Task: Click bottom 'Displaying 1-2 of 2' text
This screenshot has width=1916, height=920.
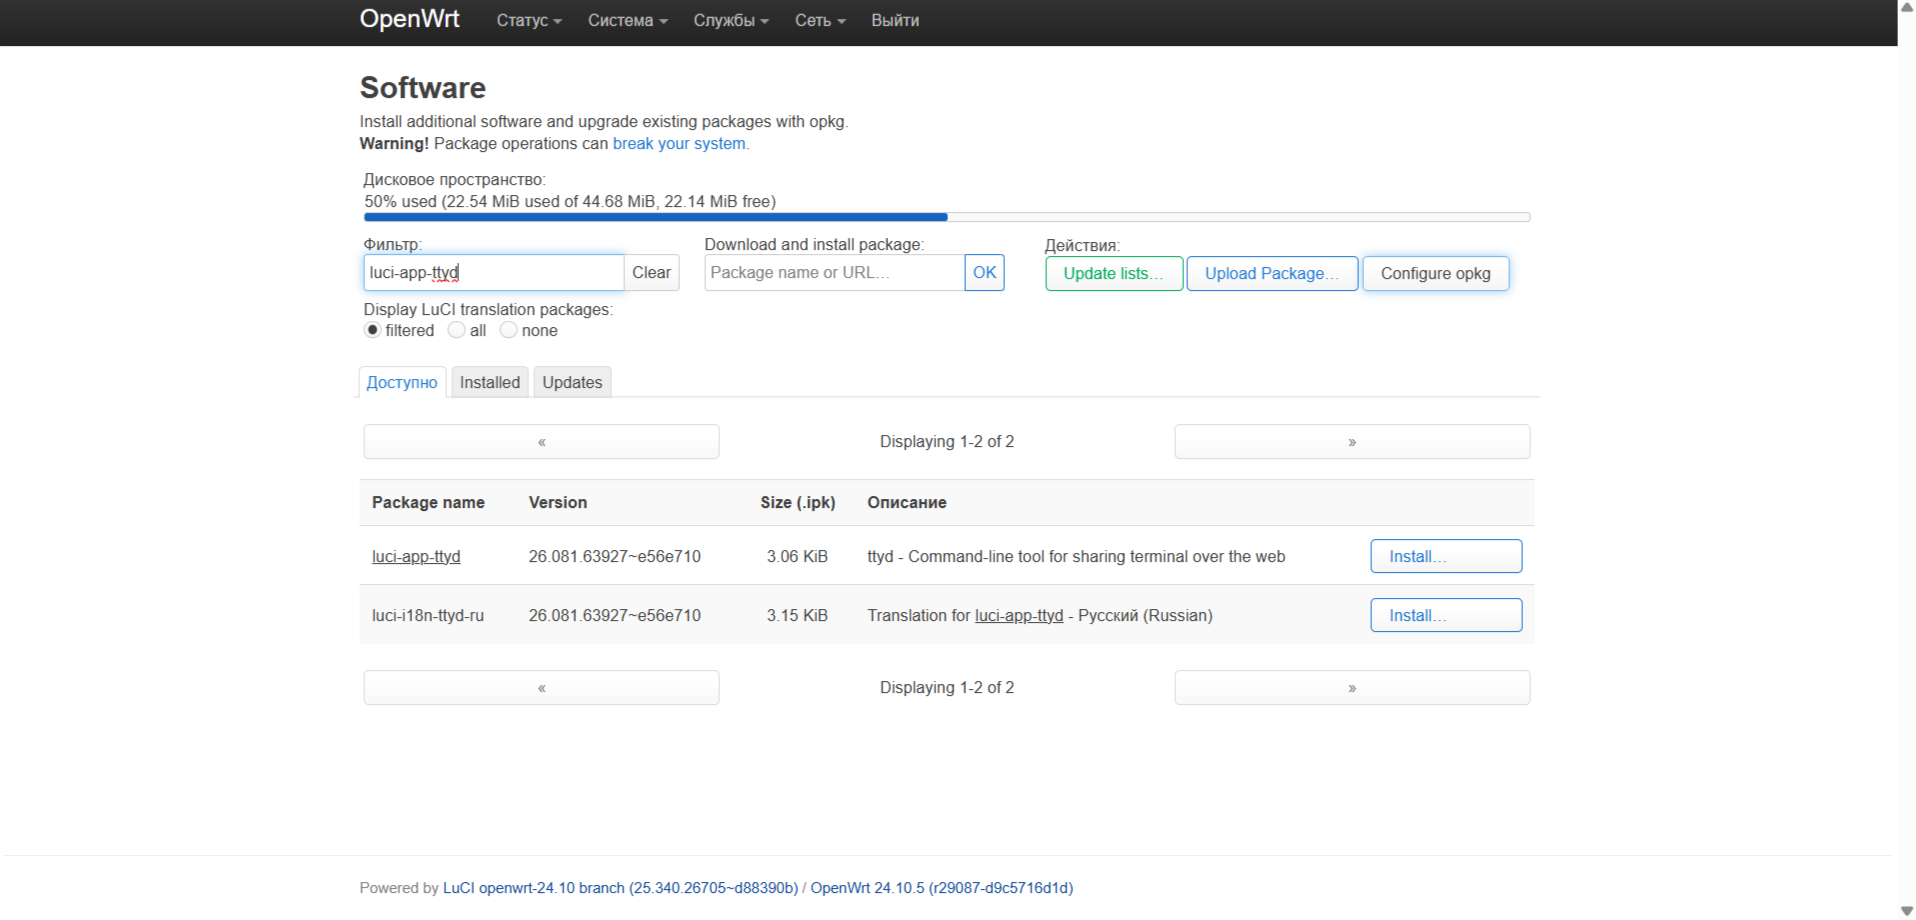Action: pos(947,688)
